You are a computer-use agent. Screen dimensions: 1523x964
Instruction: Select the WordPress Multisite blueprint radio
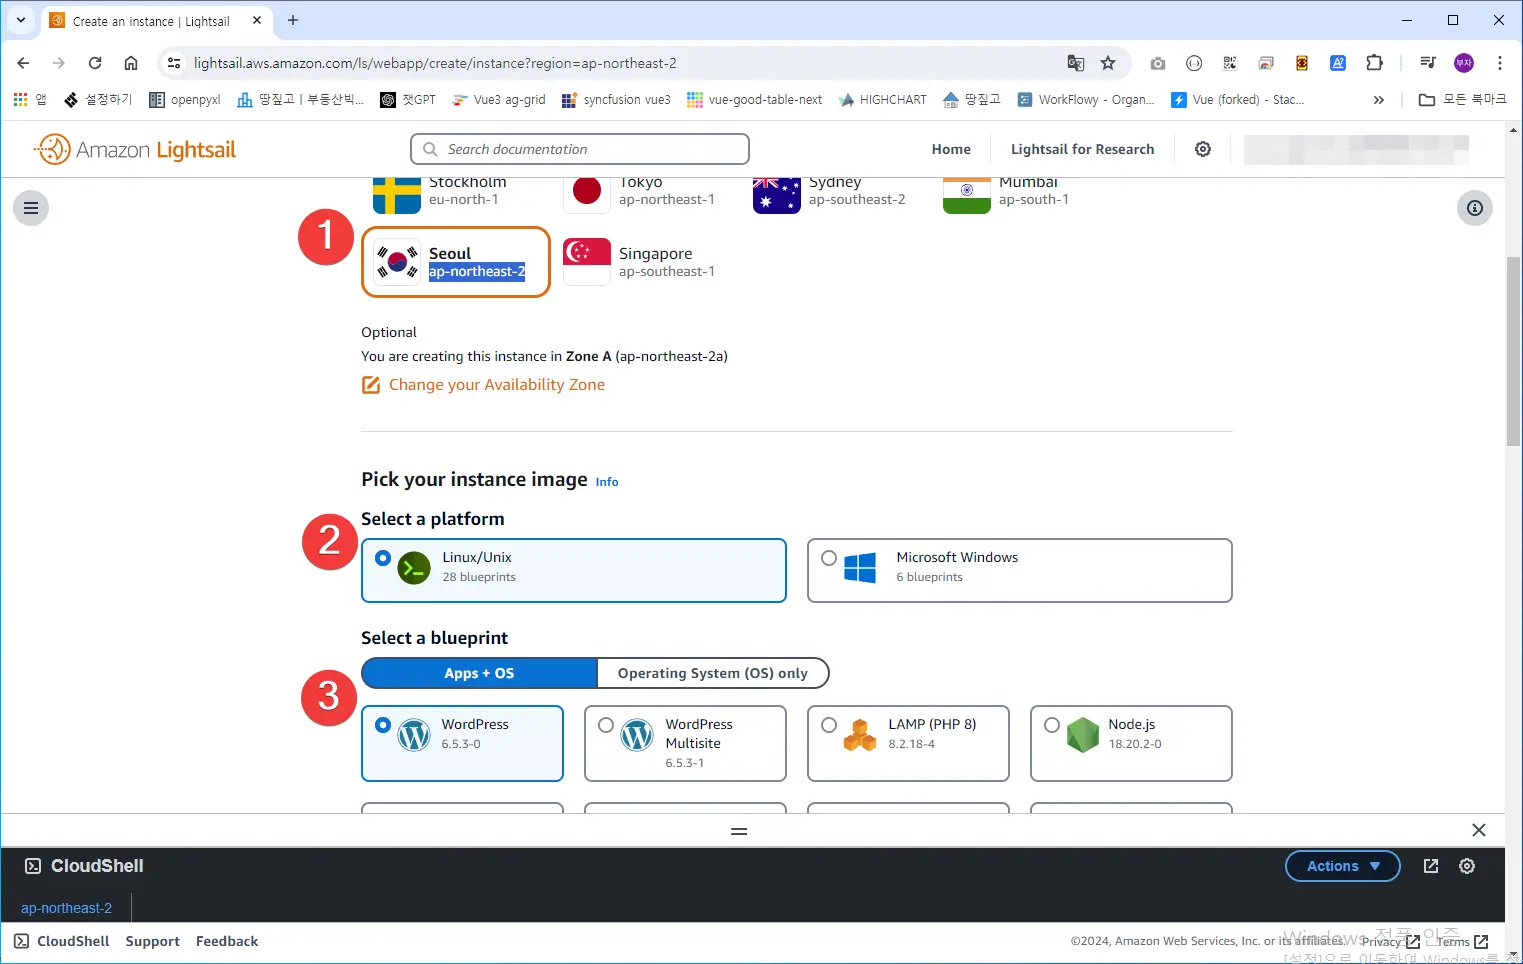(606, 725)
